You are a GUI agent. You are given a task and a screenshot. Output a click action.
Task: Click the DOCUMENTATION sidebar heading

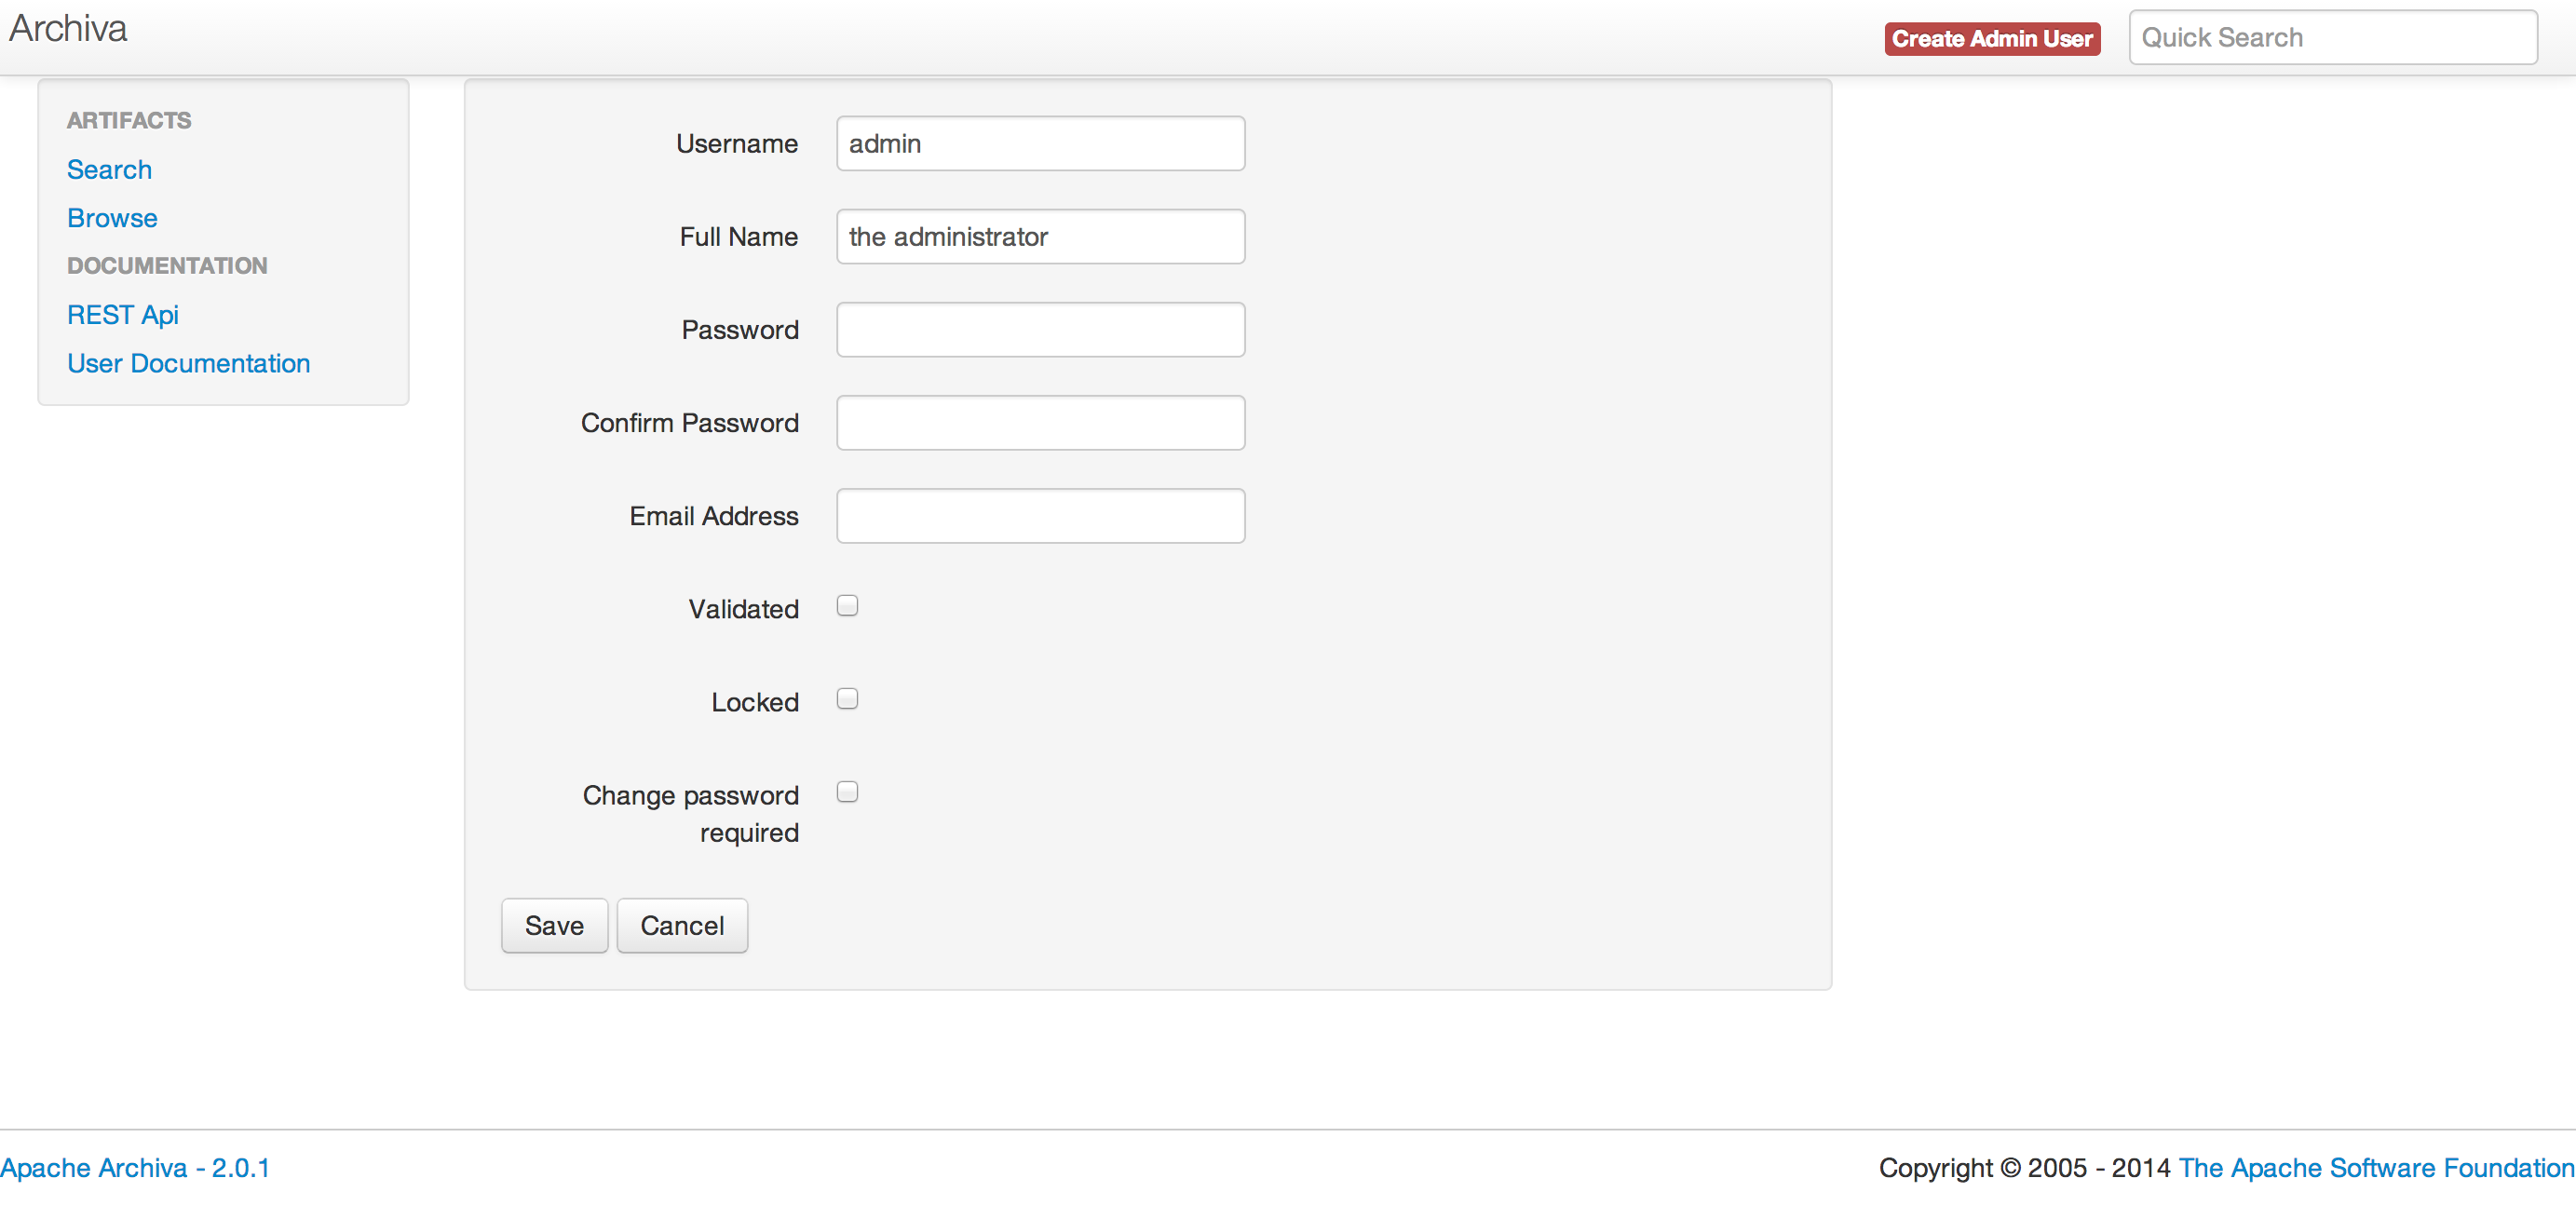coord(167,266)
